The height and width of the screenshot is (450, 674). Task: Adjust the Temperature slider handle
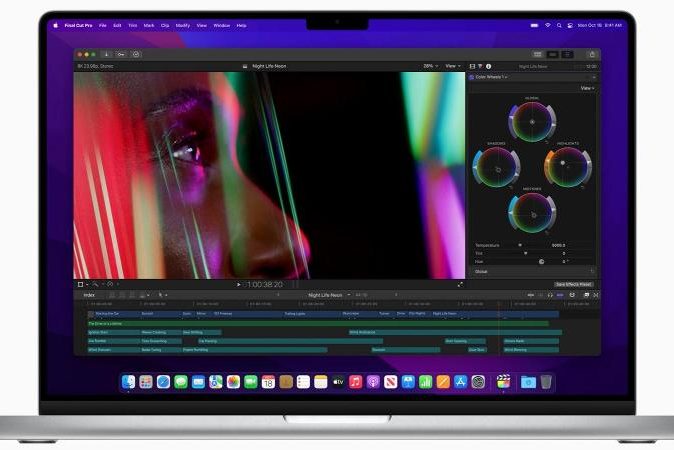pos(520,245)
